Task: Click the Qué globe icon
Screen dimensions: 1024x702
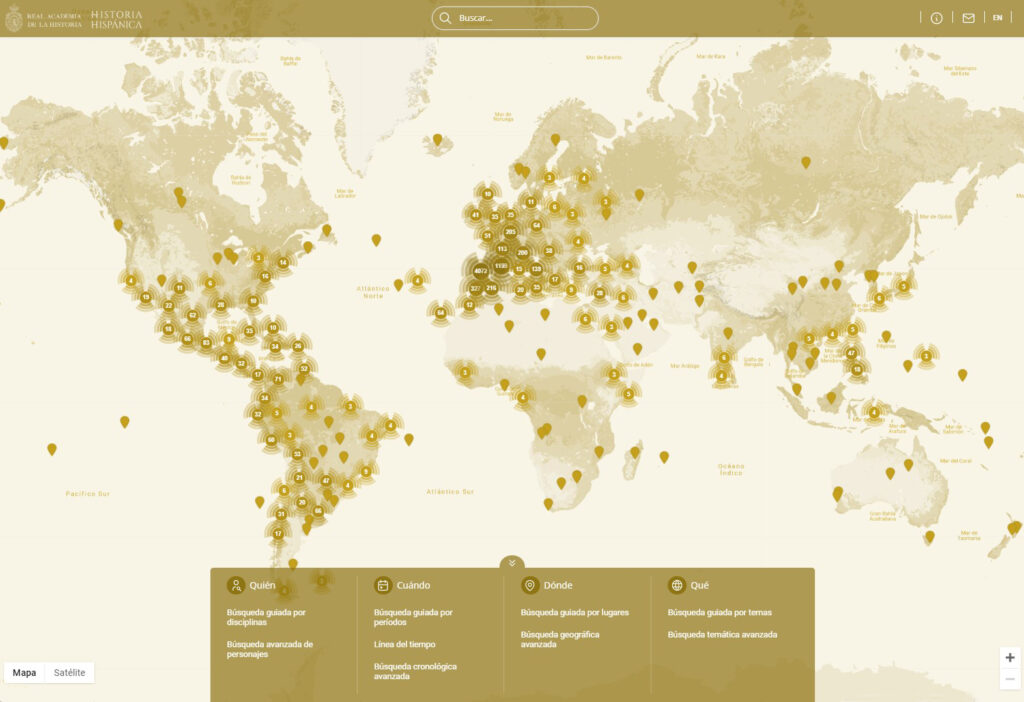Action: point(677,585)
